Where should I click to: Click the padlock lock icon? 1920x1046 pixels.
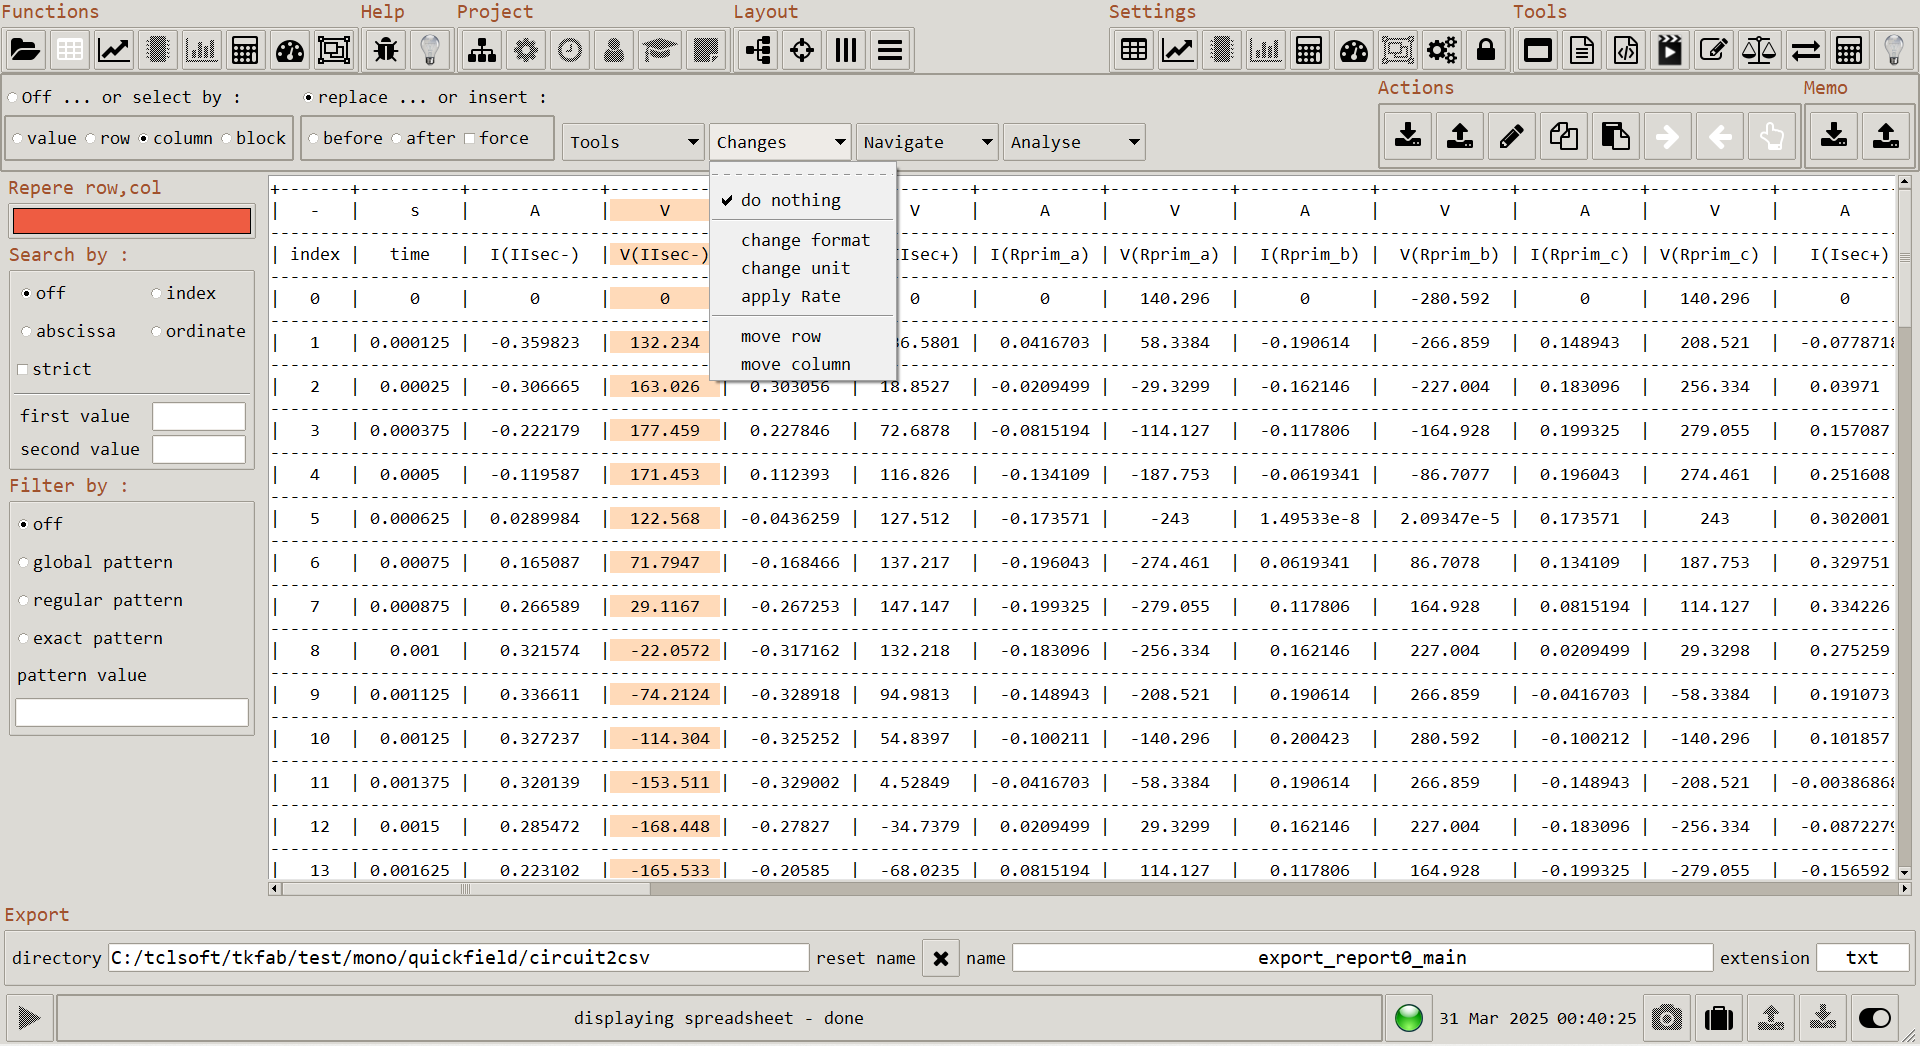click(1486, 50)
